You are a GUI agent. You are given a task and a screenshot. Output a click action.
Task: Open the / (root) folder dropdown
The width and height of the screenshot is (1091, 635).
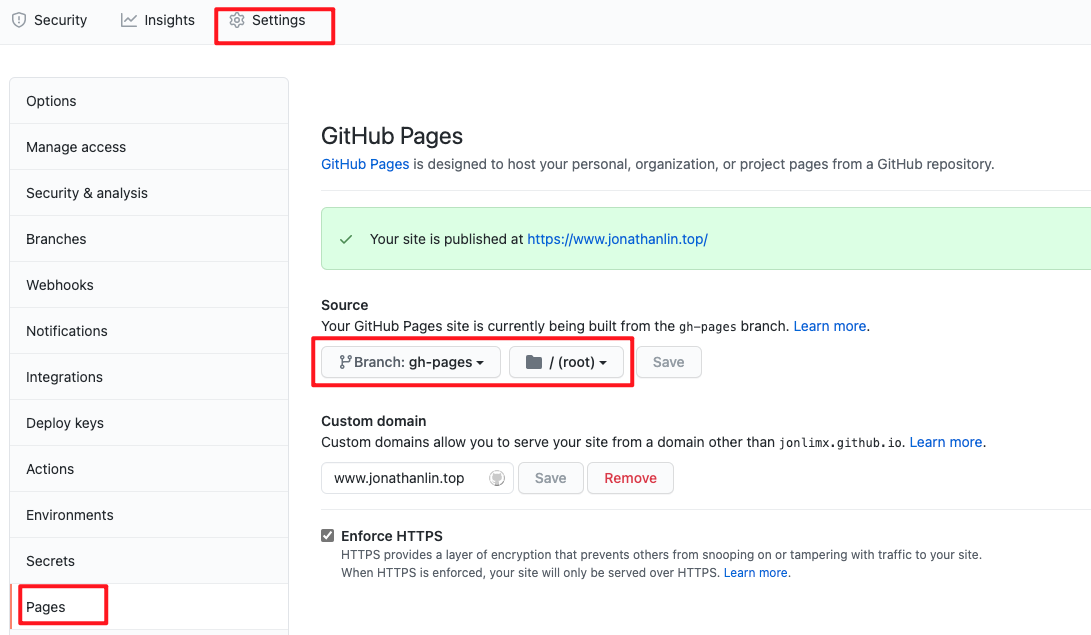(566, 362)
